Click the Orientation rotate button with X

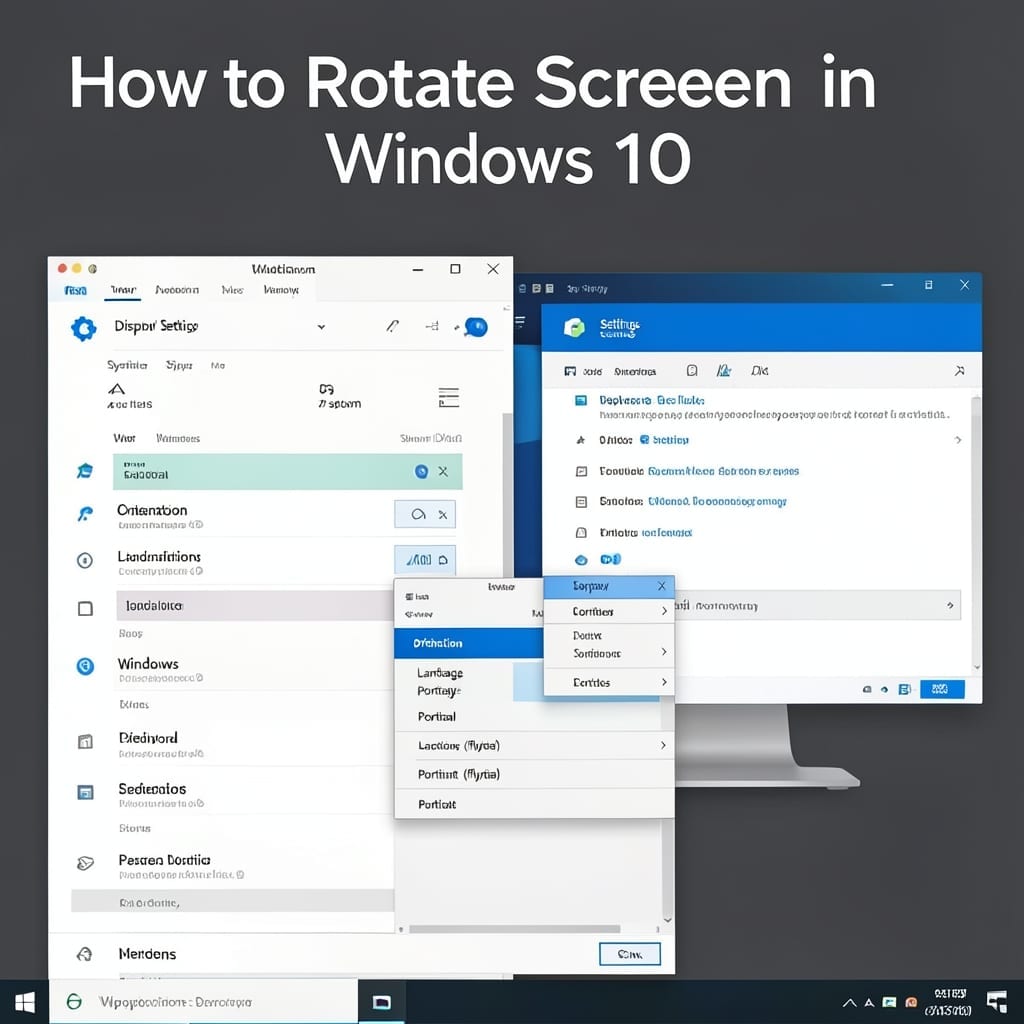(x=425, y=515)
